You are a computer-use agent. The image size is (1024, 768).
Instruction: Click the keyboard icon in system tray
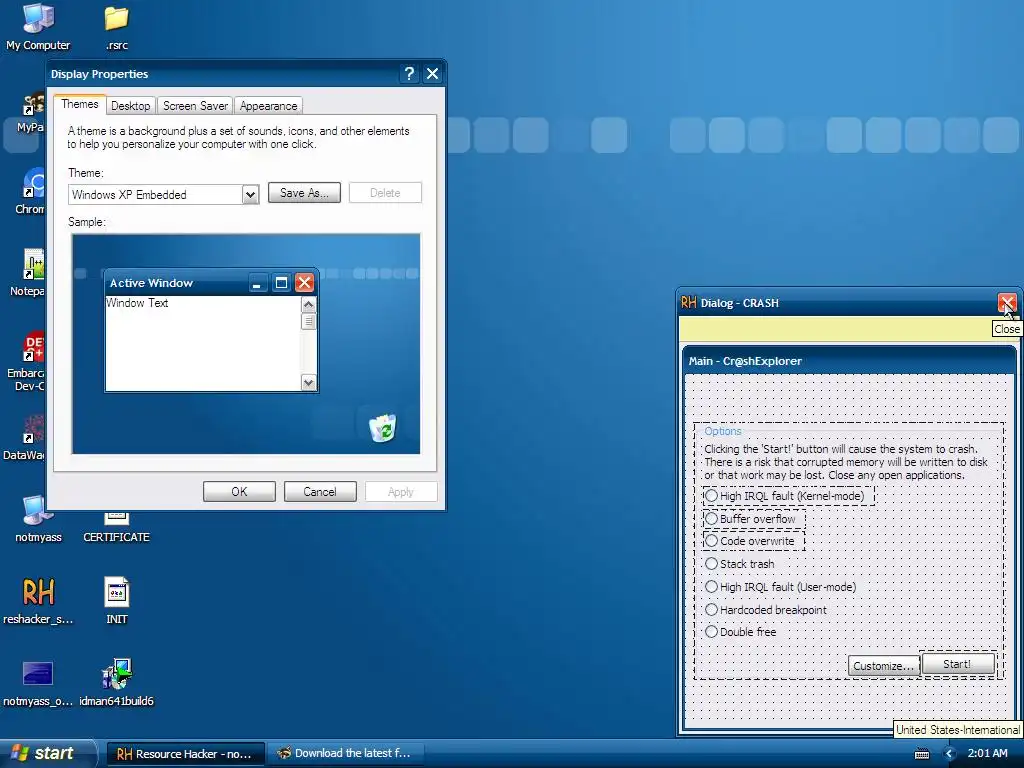coord(922,754)
